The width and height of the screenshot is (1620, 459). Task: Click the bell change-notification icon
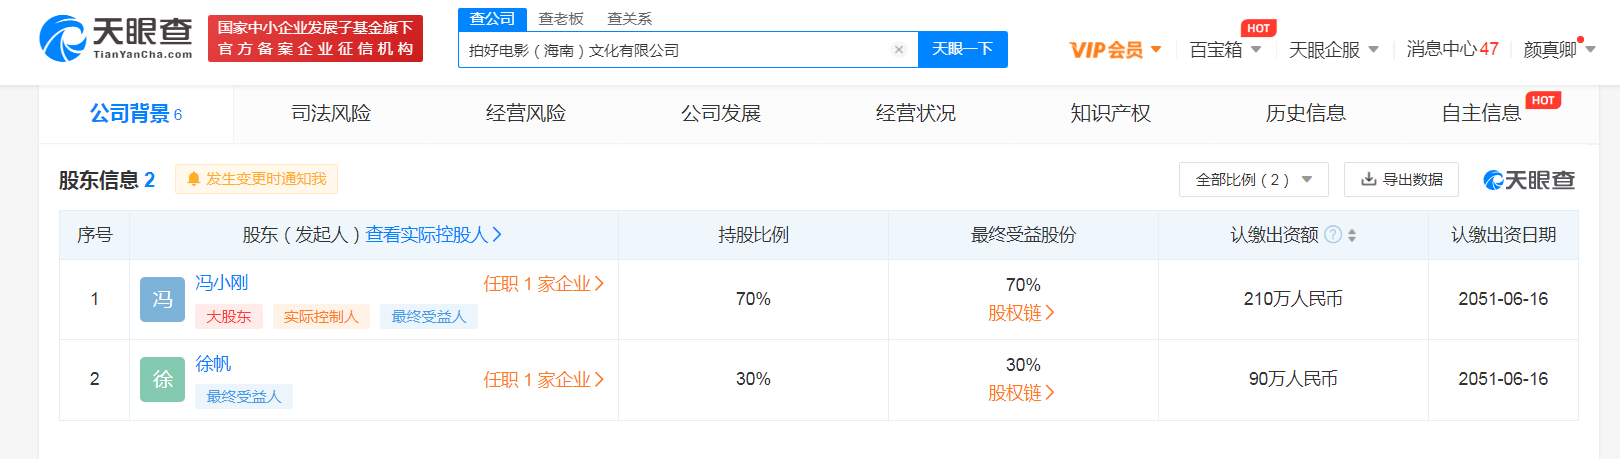click(194, 179)
